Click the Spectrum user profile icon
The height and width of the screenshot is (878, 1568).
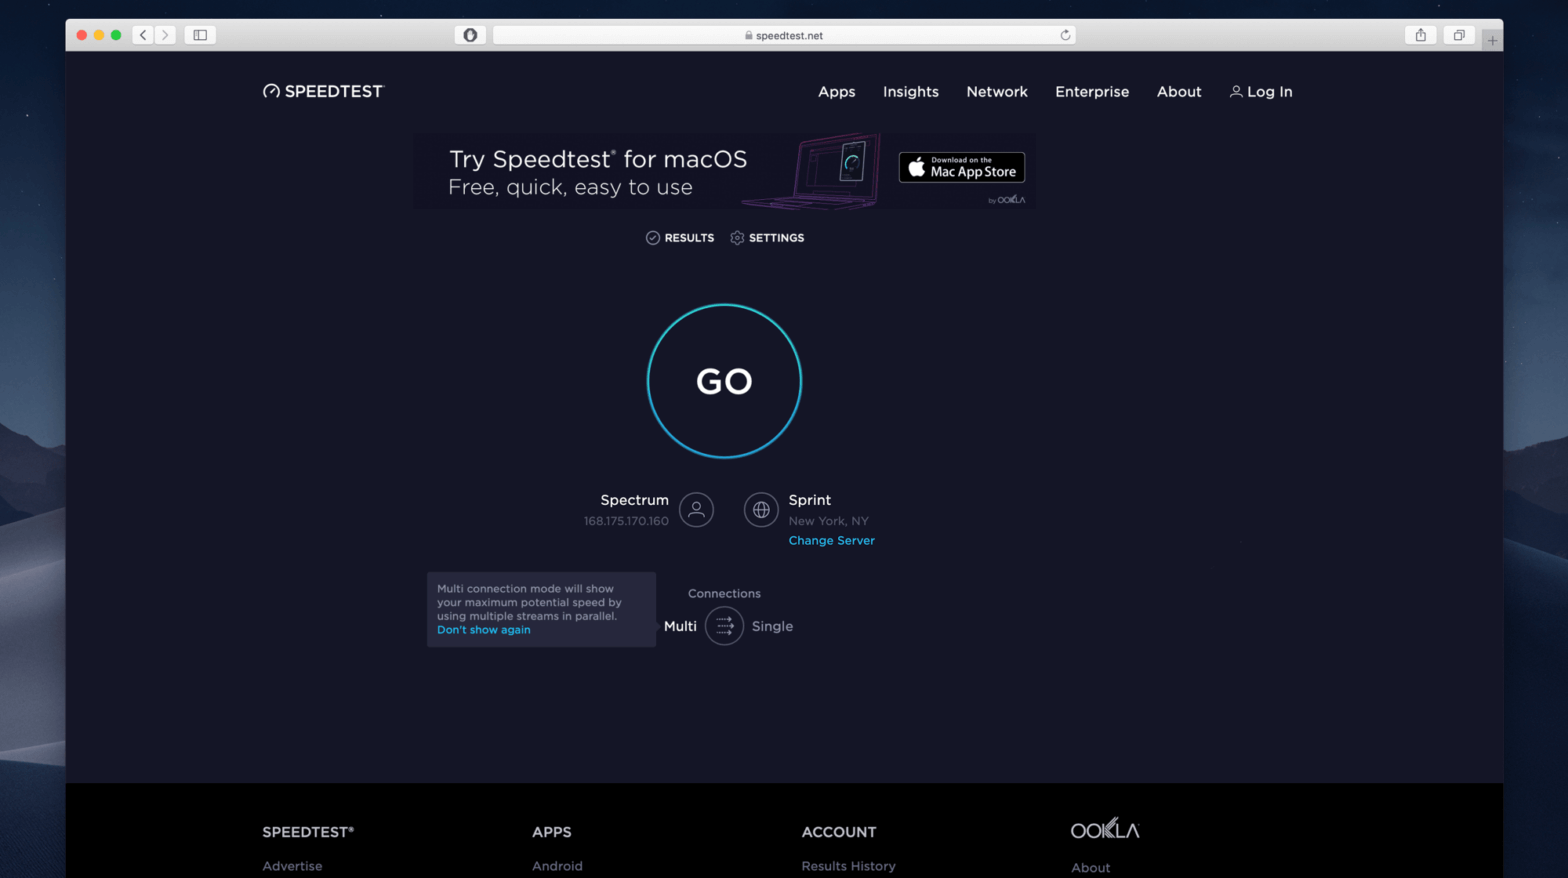point(696,510)
